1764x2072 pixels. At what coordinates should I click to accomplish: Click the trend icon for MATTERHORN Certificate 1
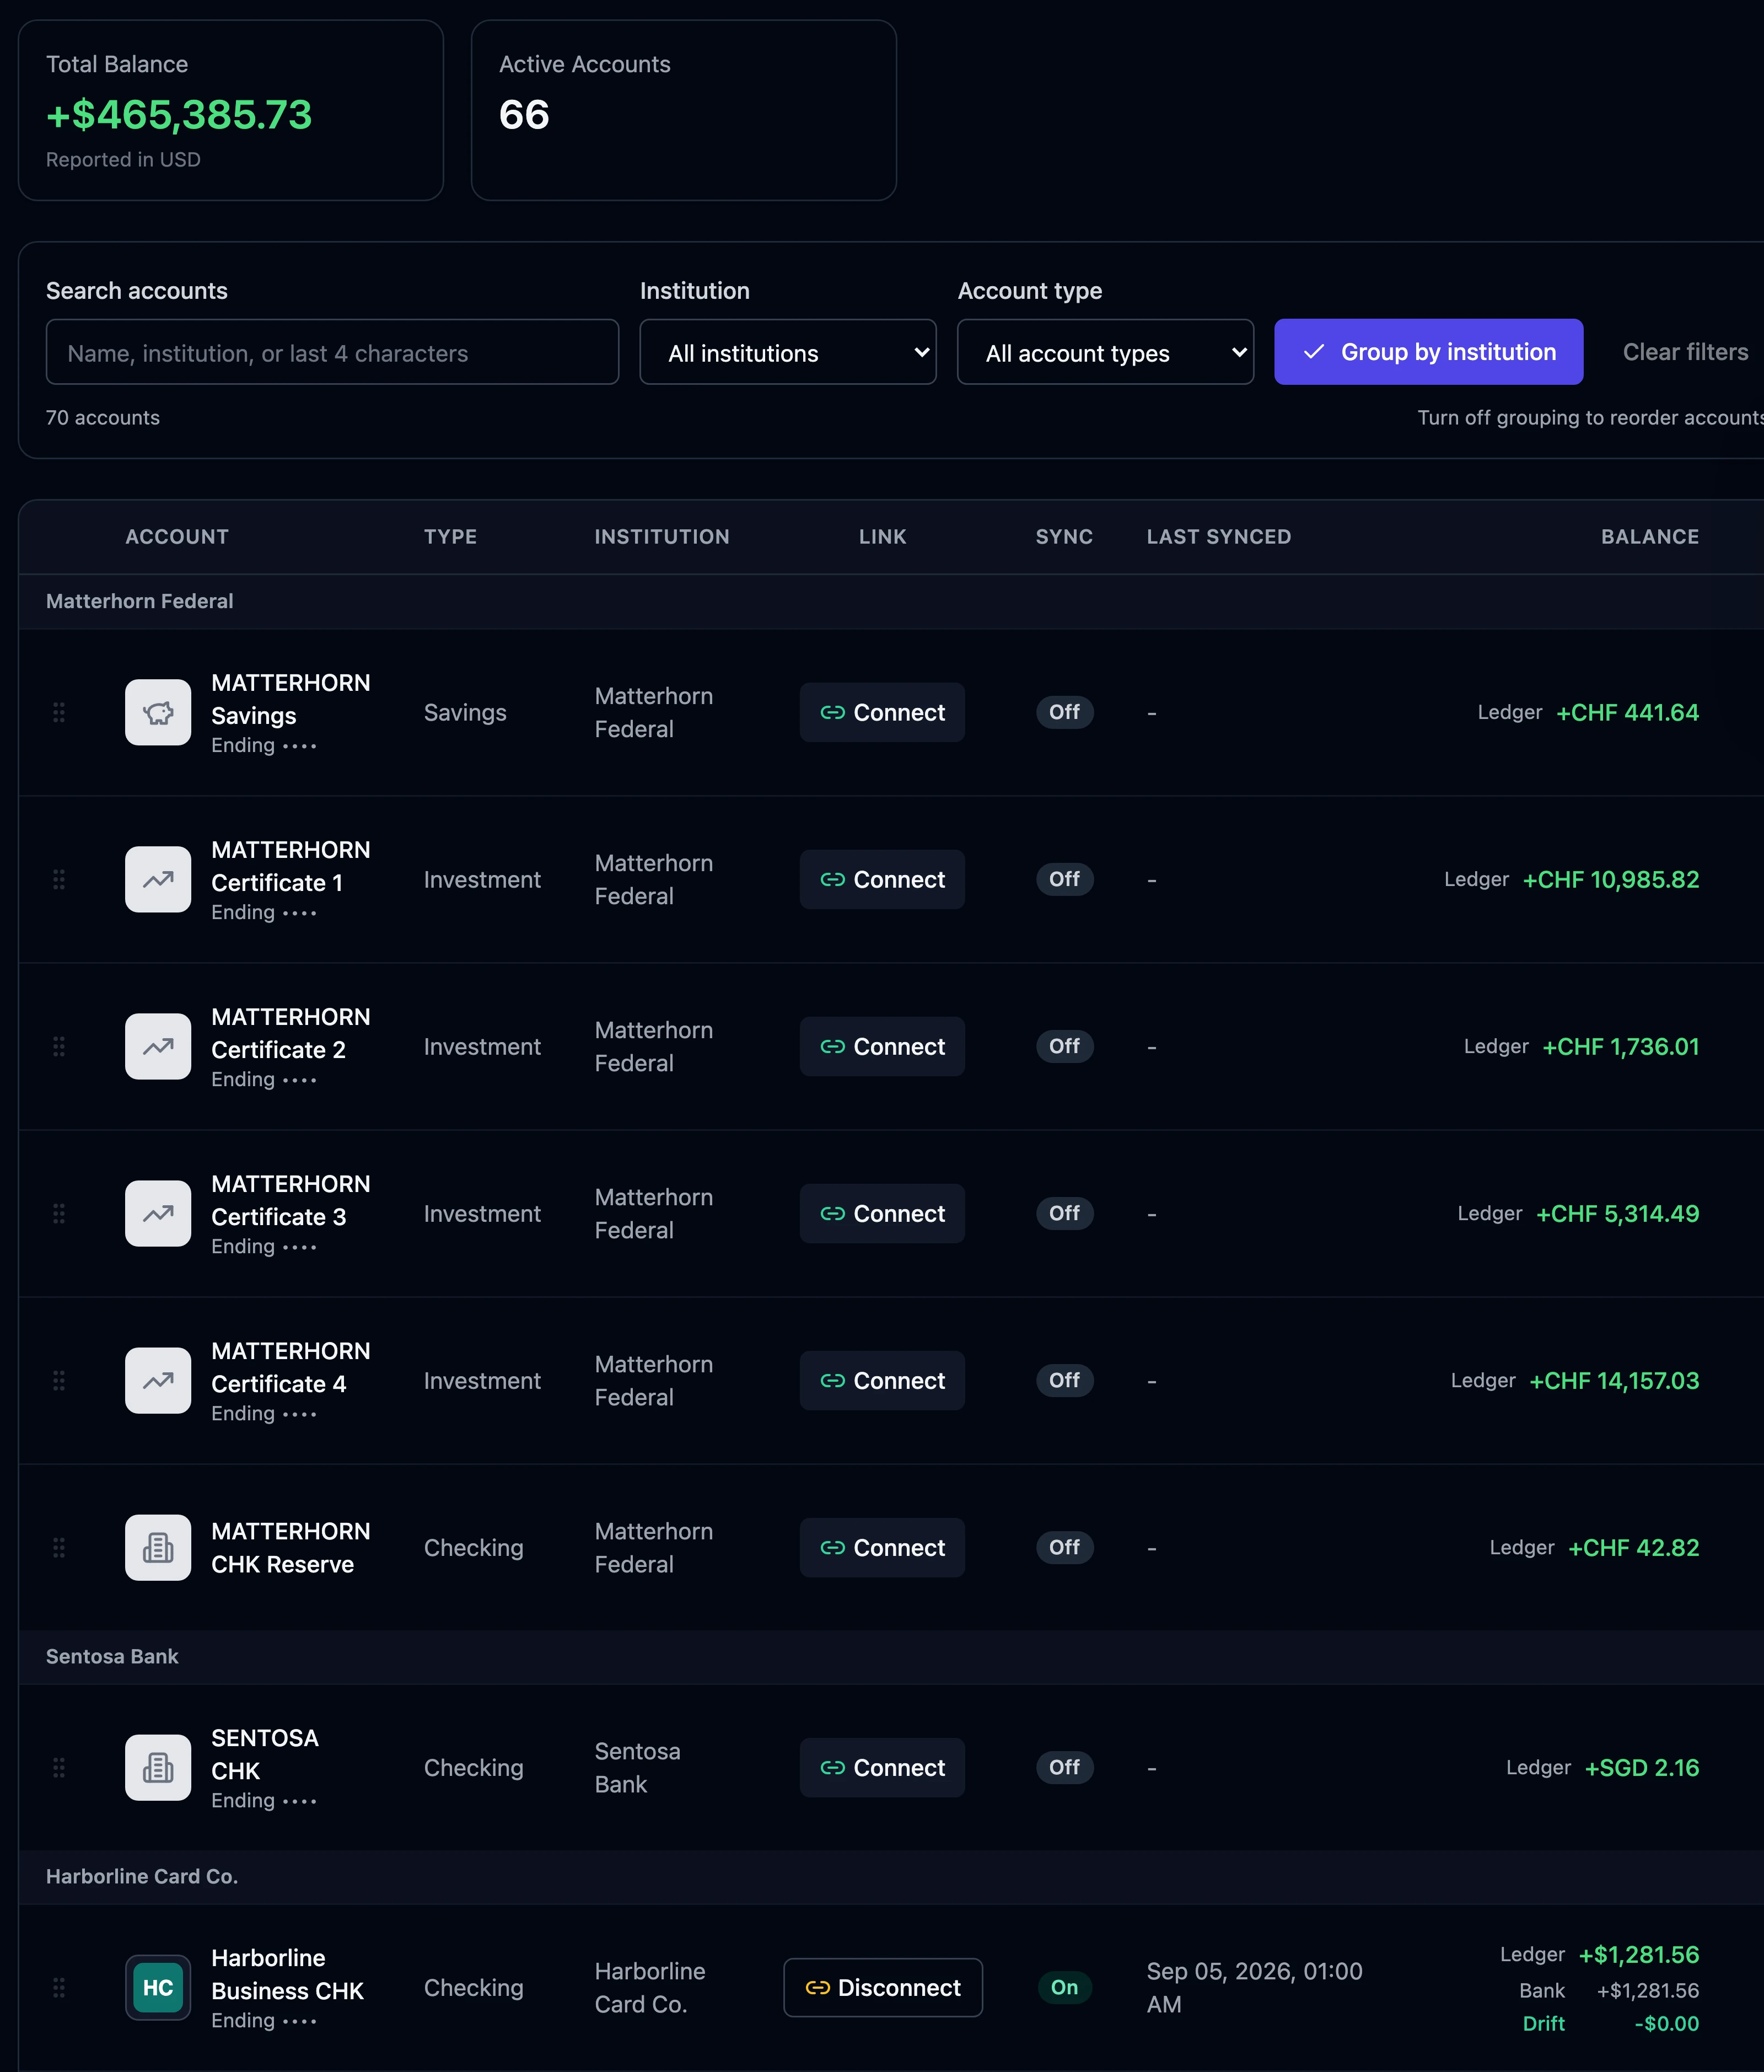pos(158,879)
